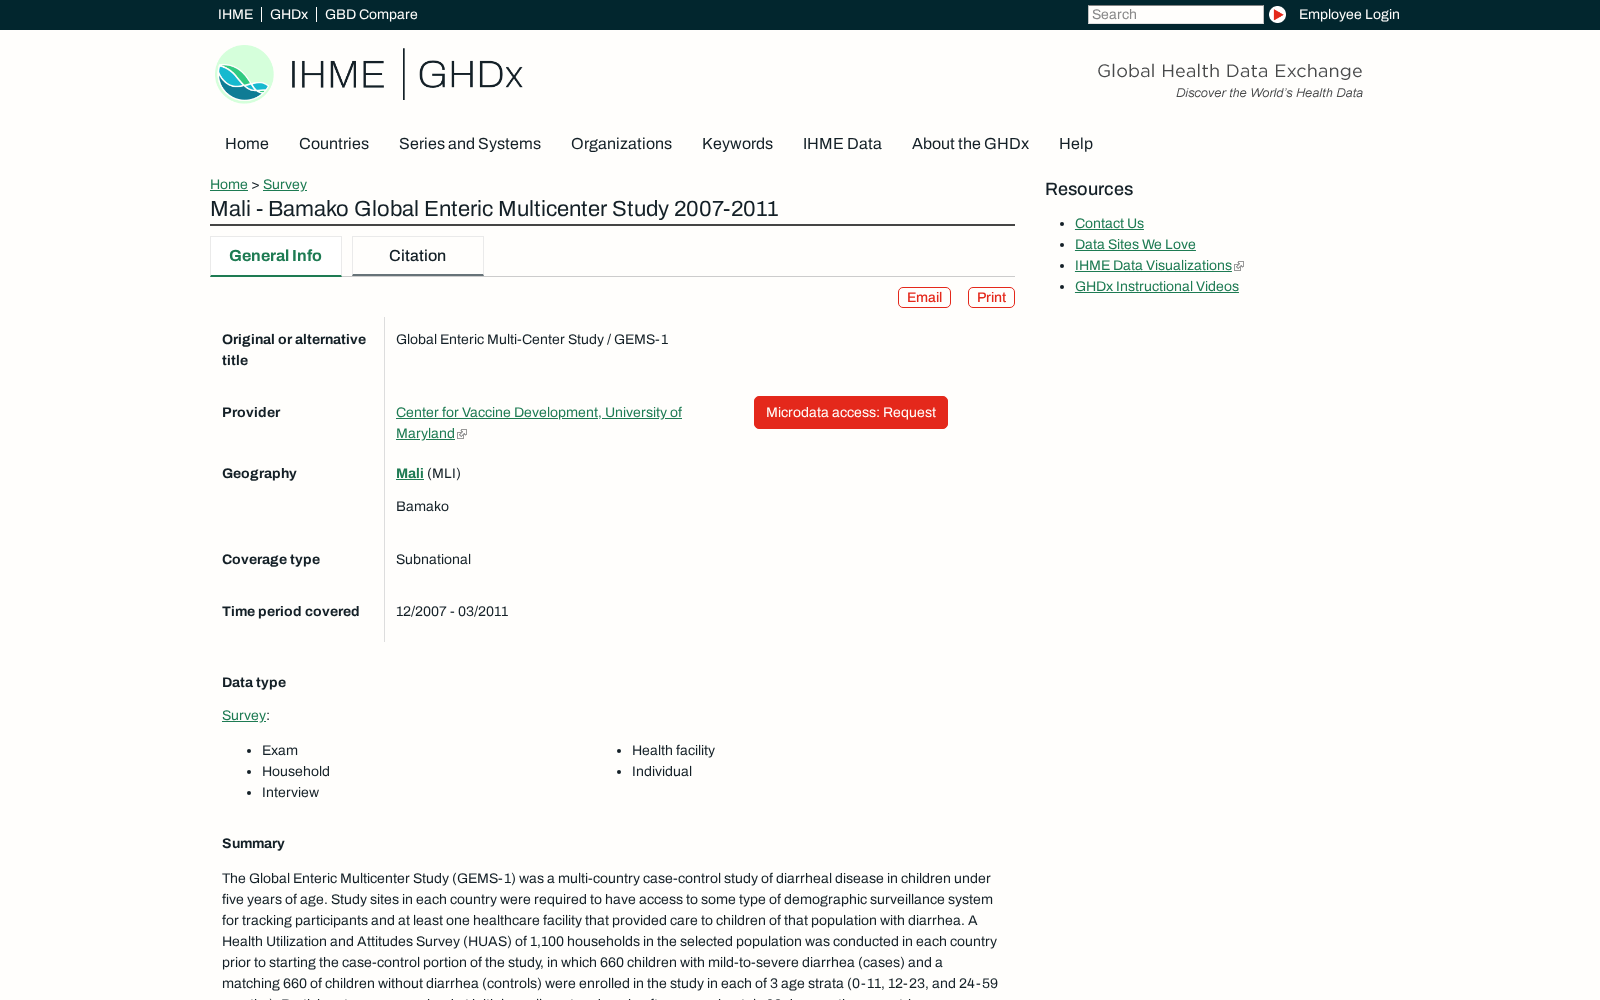This screenshot has width=1600, height=1000.
Task: Click the Subnational coverage type value
Action: click(x=433, y=559)
